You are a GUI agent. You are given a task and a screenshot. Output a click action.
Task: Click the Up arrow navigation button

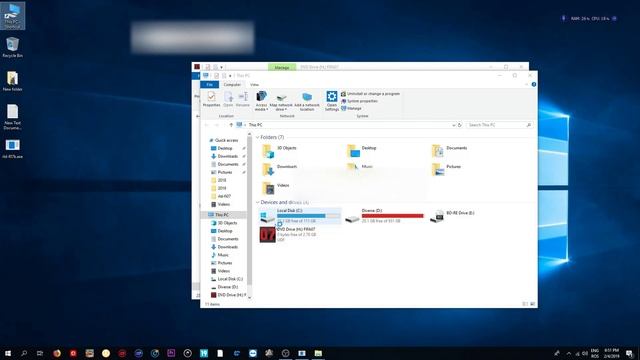tap(231, 125)
